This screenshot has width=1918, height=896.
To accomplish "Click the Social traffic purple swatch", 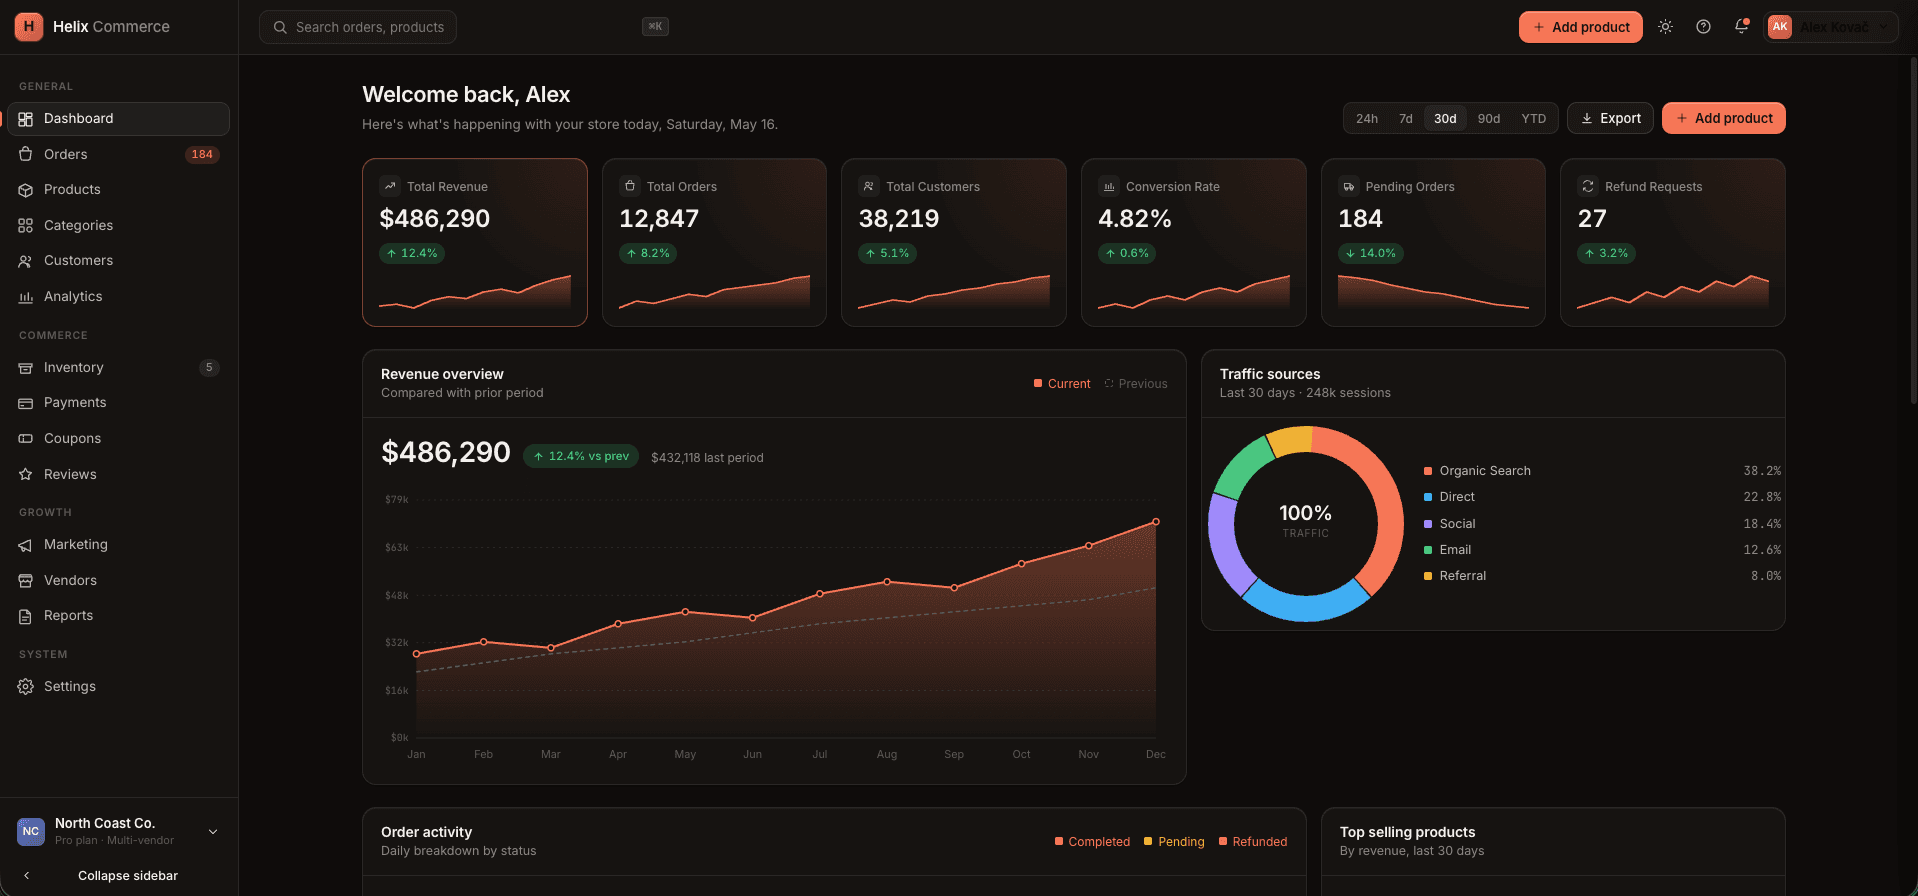I will tap(1428, 524).
